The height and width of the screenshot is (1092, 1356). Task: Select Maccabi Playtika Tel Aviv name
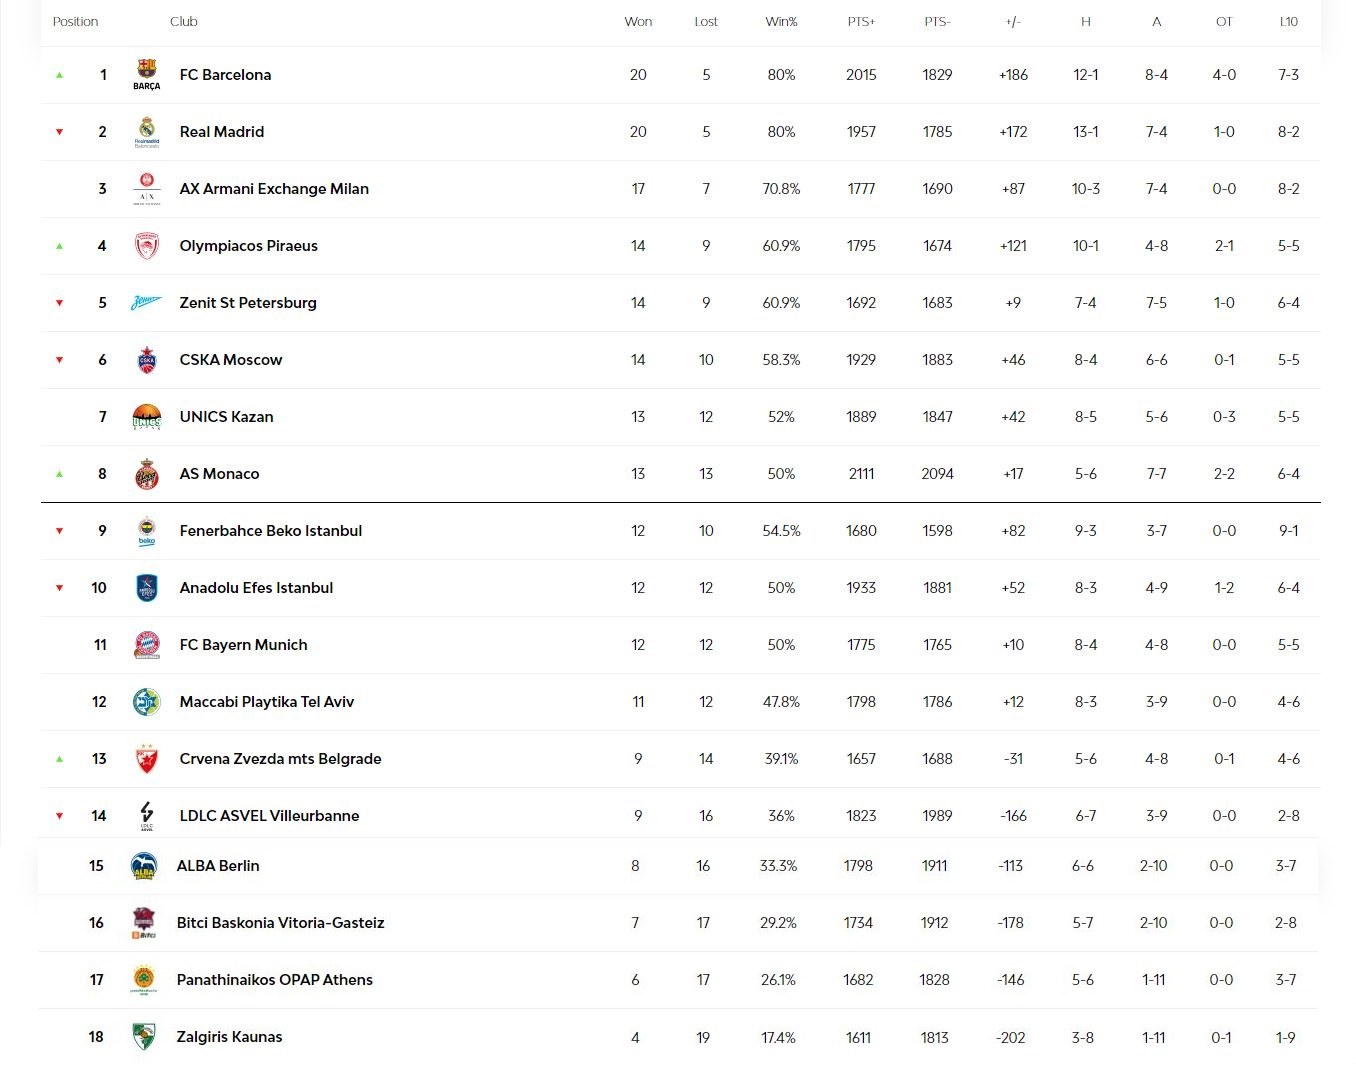coord(267,701)
